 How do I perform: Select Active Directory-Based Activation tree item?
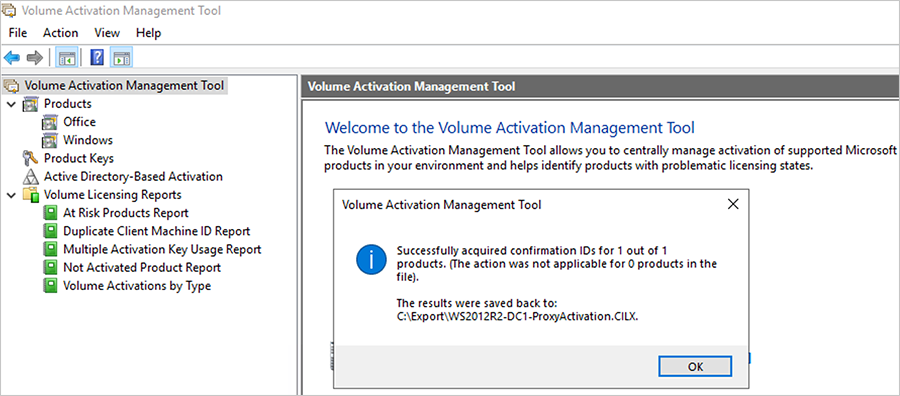(133, 177)
